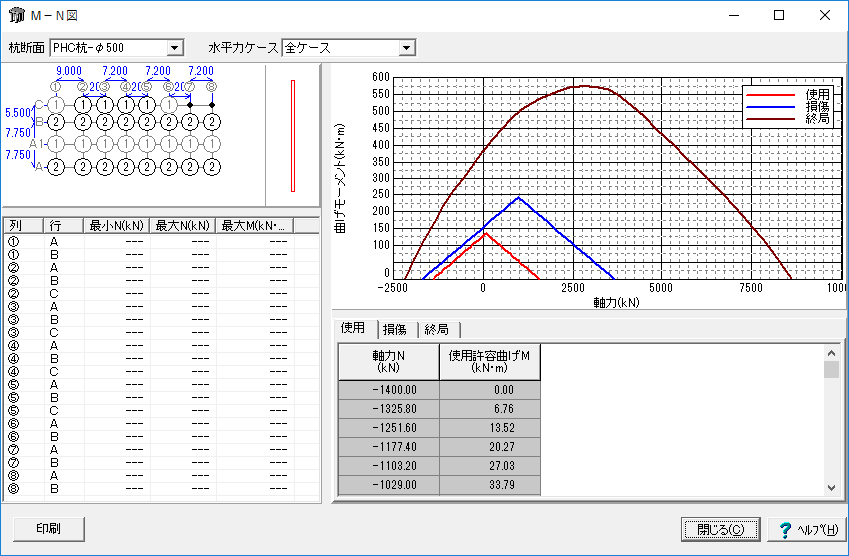Switch to the 終局 tab
This screenshot has width=849, height=556.
(436, 329)
